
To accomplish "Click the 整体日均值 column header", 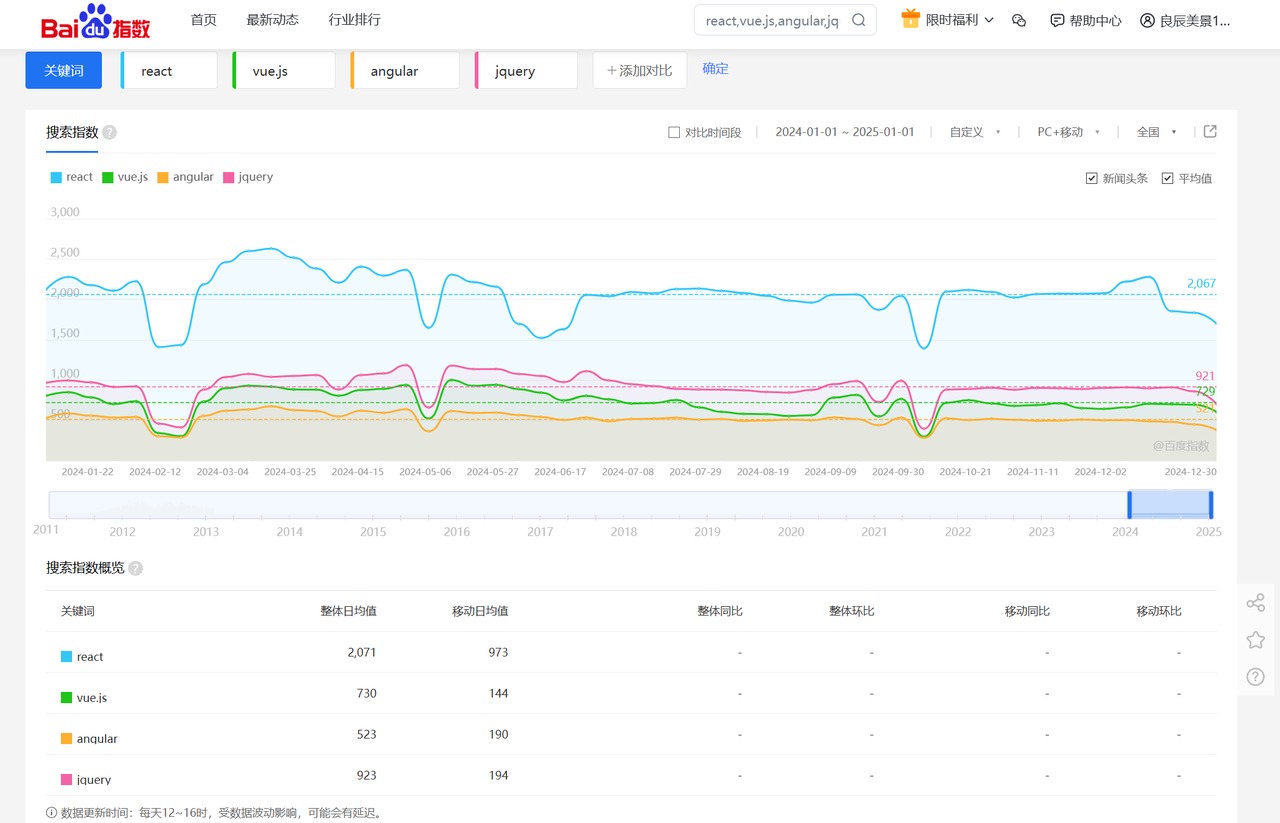I will click(348, 611).
